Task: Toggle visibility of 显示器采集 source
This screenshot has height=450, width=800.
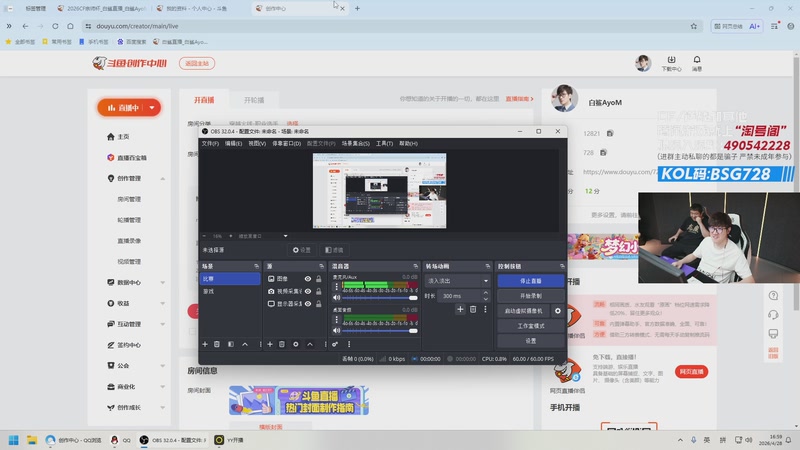Action: (308, 304)
